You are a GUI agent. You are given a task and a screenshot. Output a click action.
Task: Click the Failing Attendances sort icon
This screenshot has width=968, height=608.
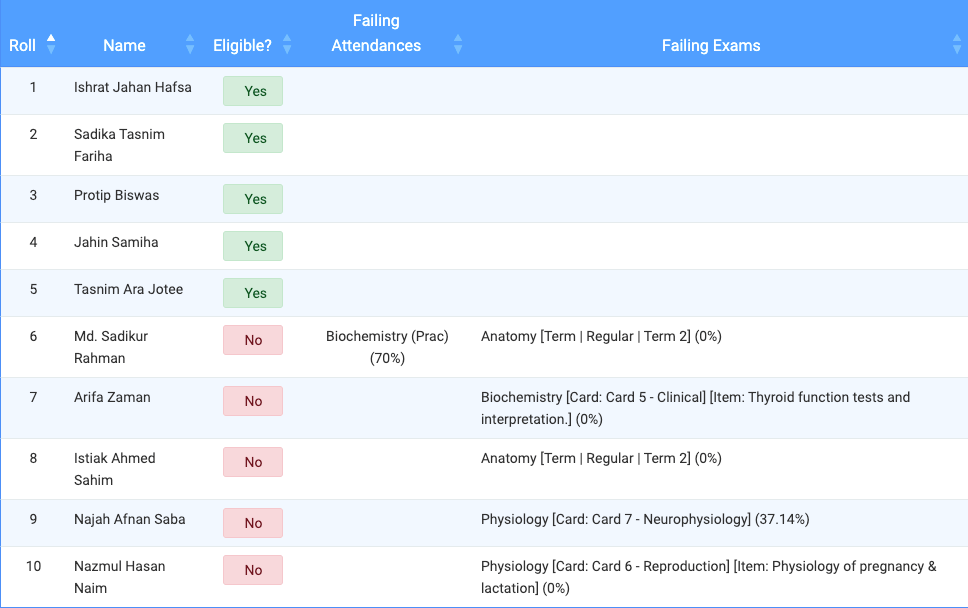point(458,44)
